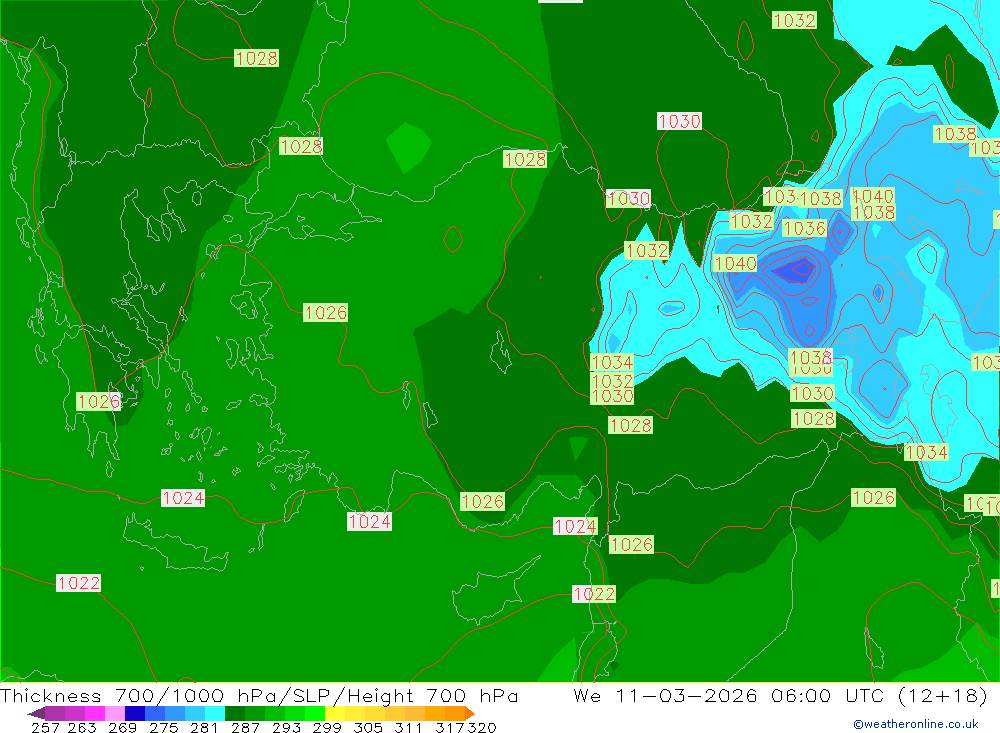Click the purple arrow tip starting the color scale

36,713
